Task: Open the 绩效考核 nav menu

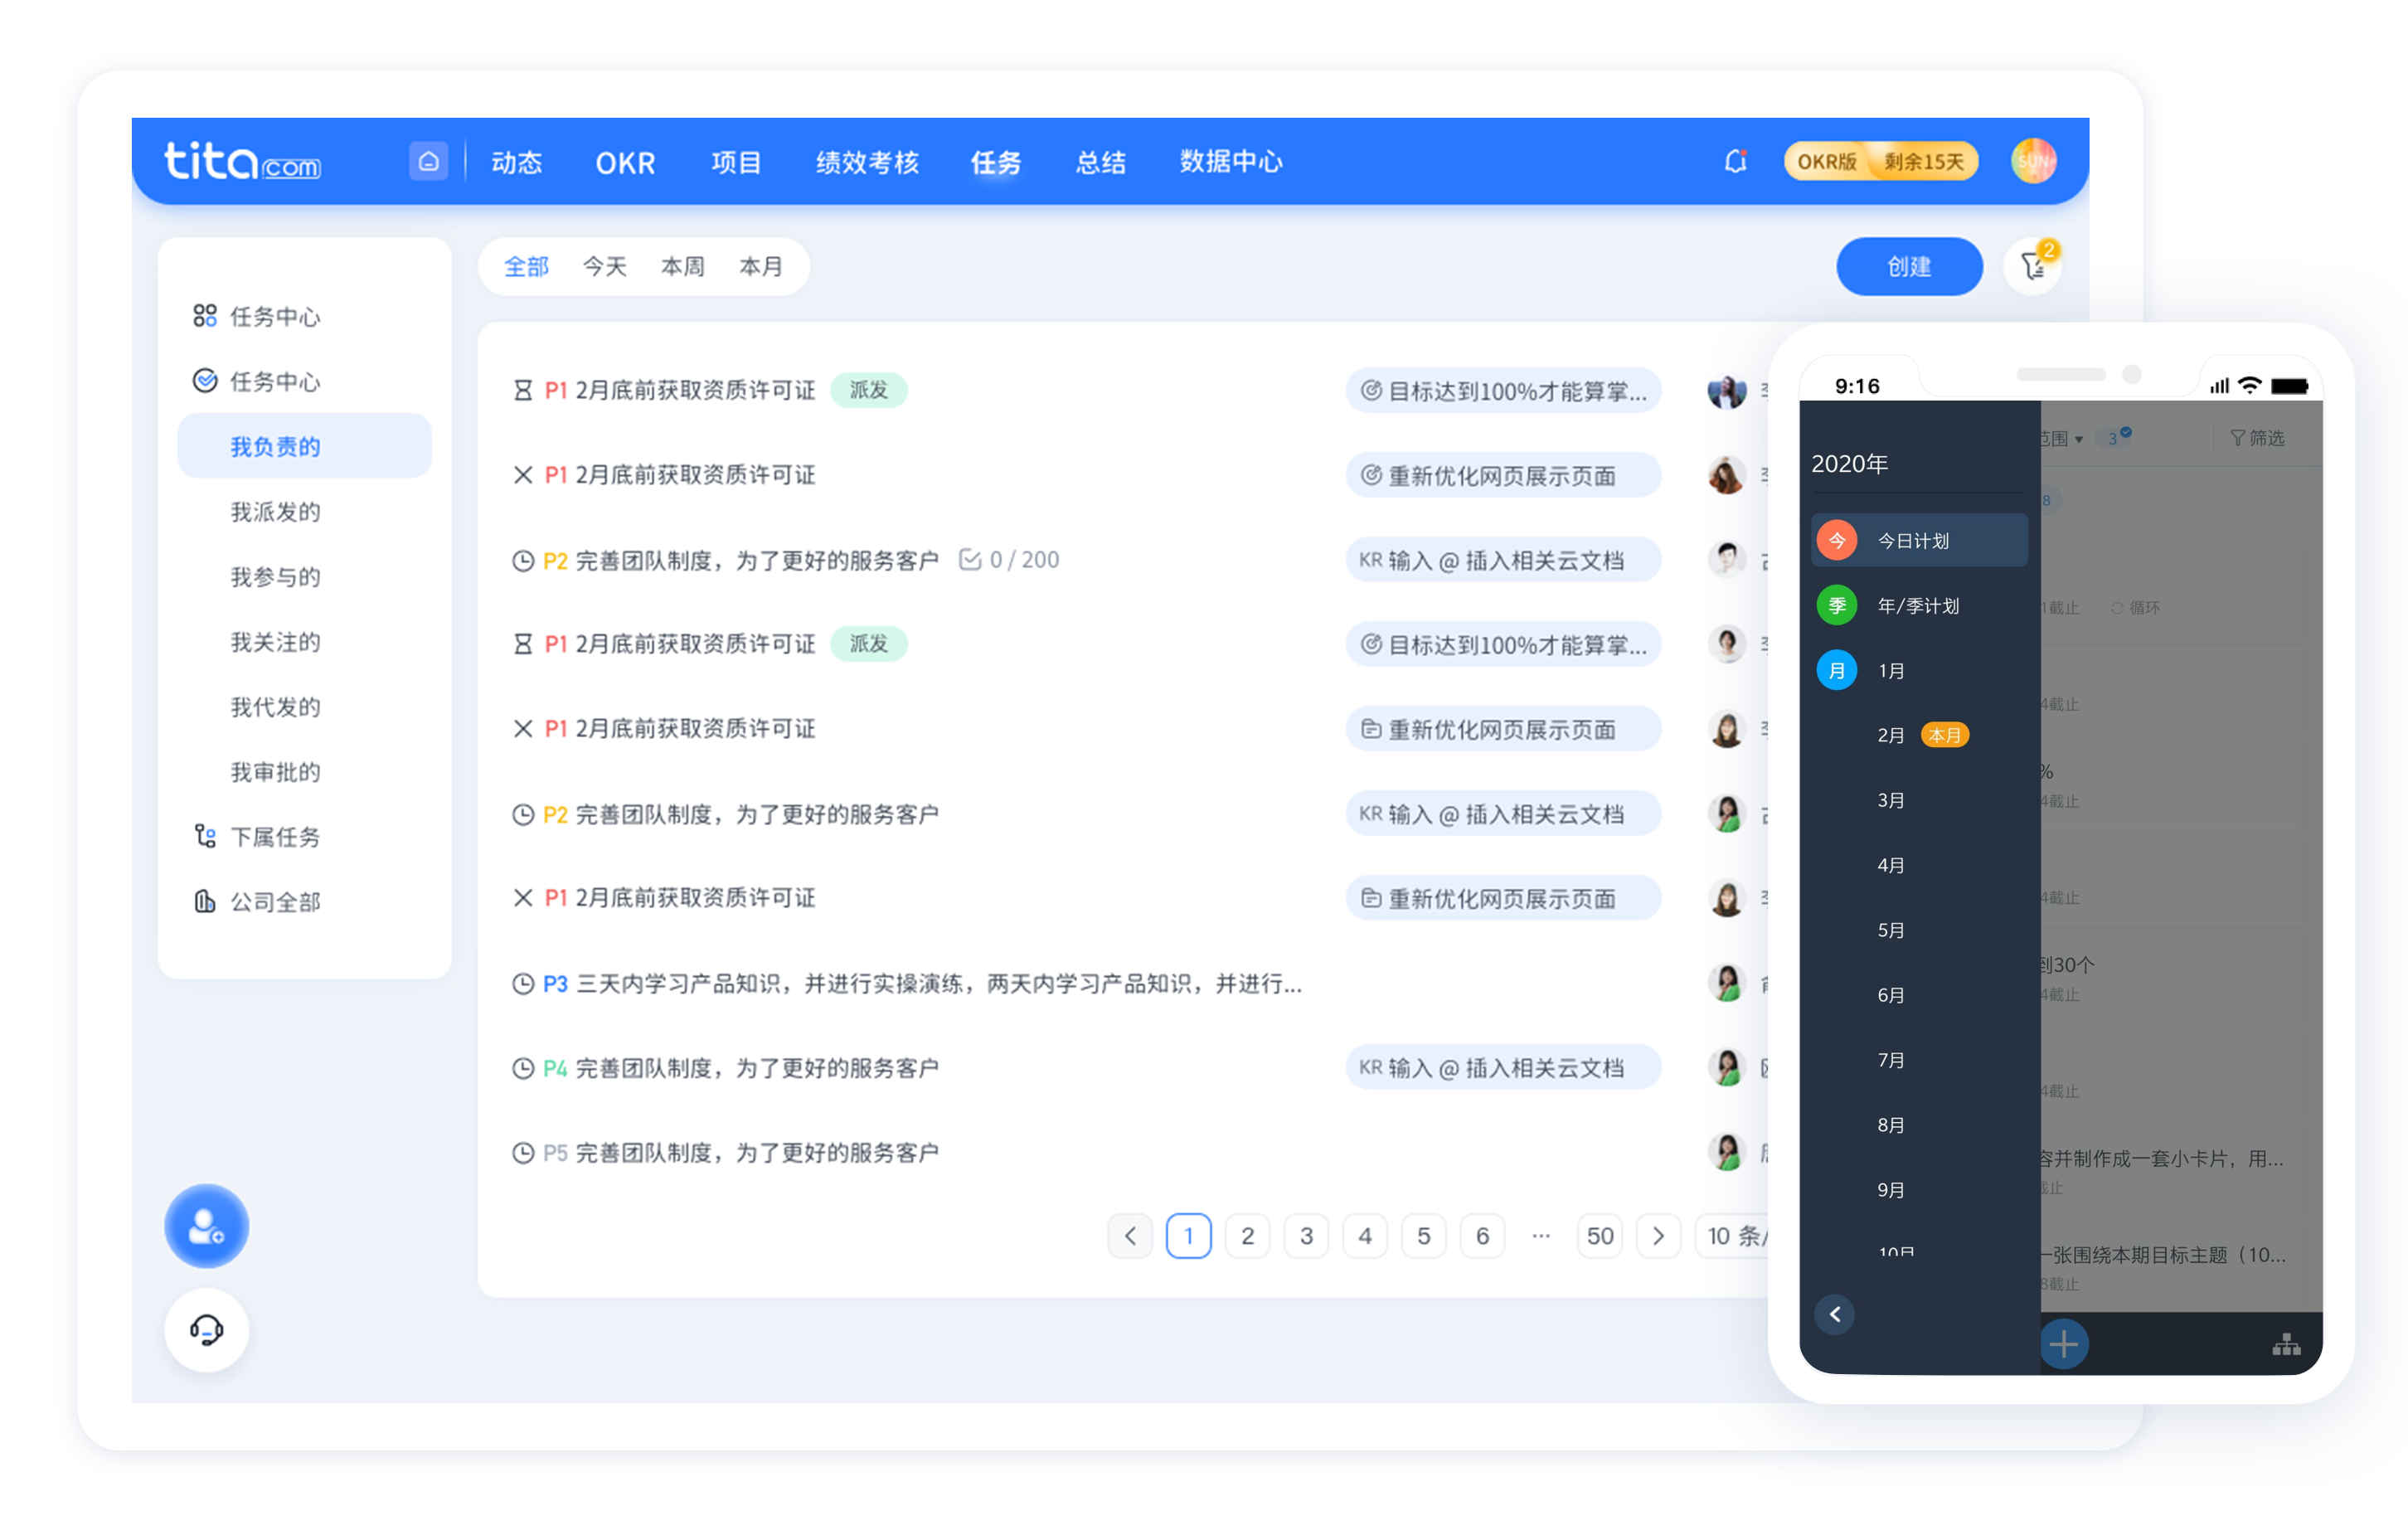Action: (867, 162)
